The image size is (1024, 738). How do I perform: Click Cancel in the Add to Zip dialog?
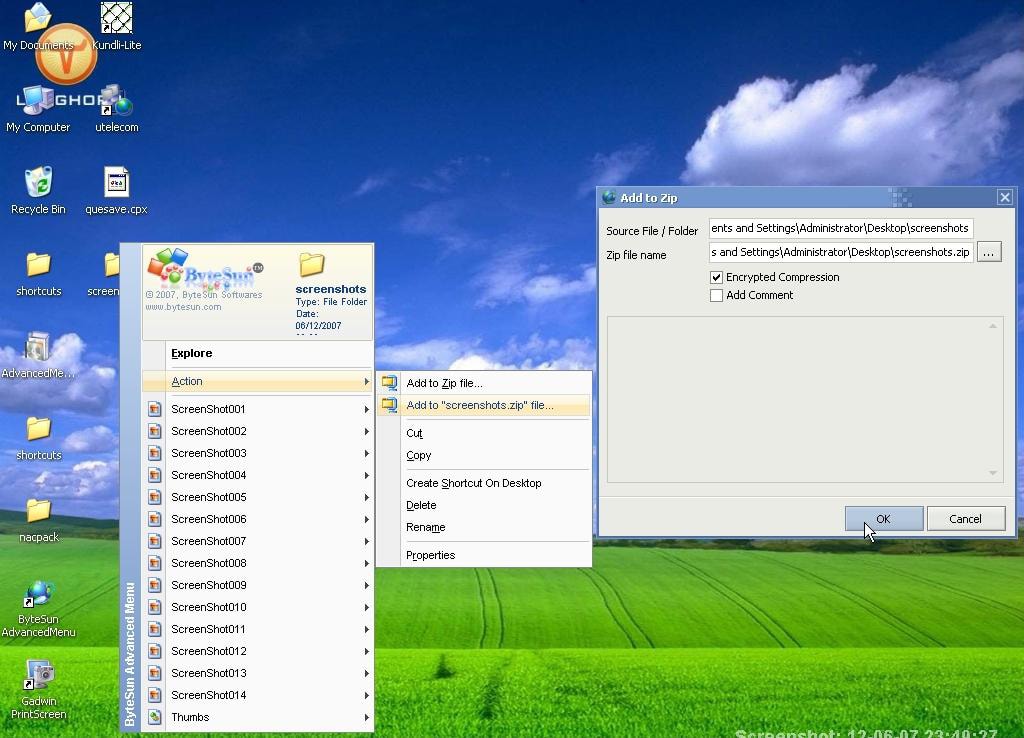[965, 519]
